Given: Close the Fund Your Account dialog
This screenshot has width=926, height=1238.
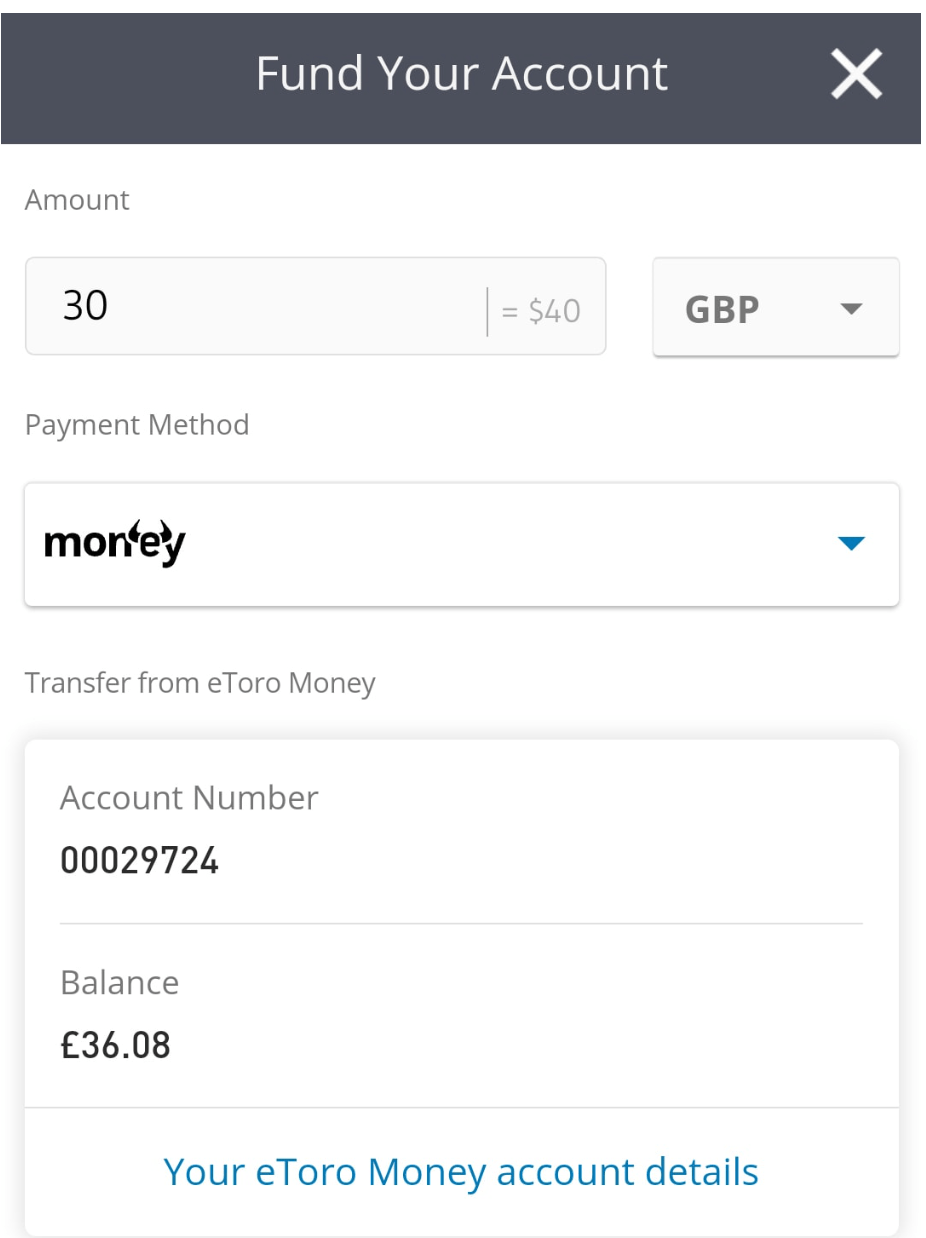Looking at the screenshot, I should pyautogui.click(x=856, y=75).
